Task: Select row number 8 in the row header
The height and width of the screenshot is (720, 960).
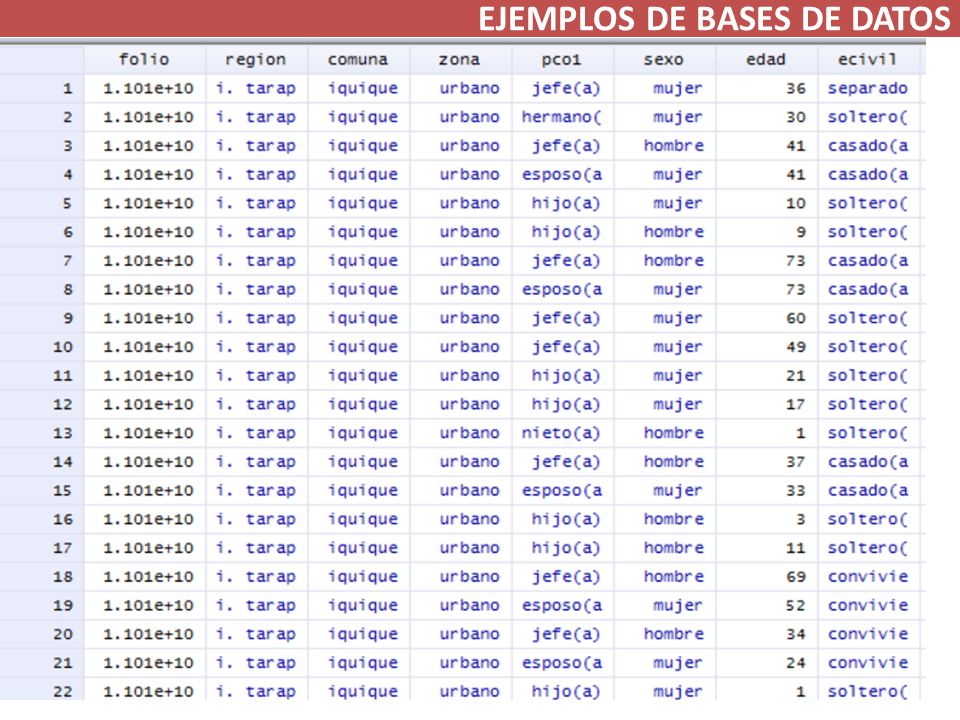Action: [42, 290]
